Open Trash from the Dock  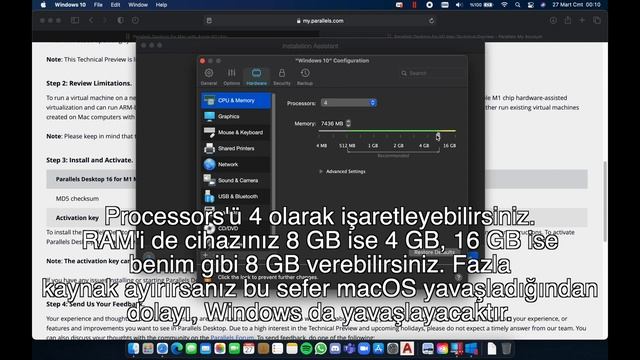pyautogui.click(x=506, y=349)
